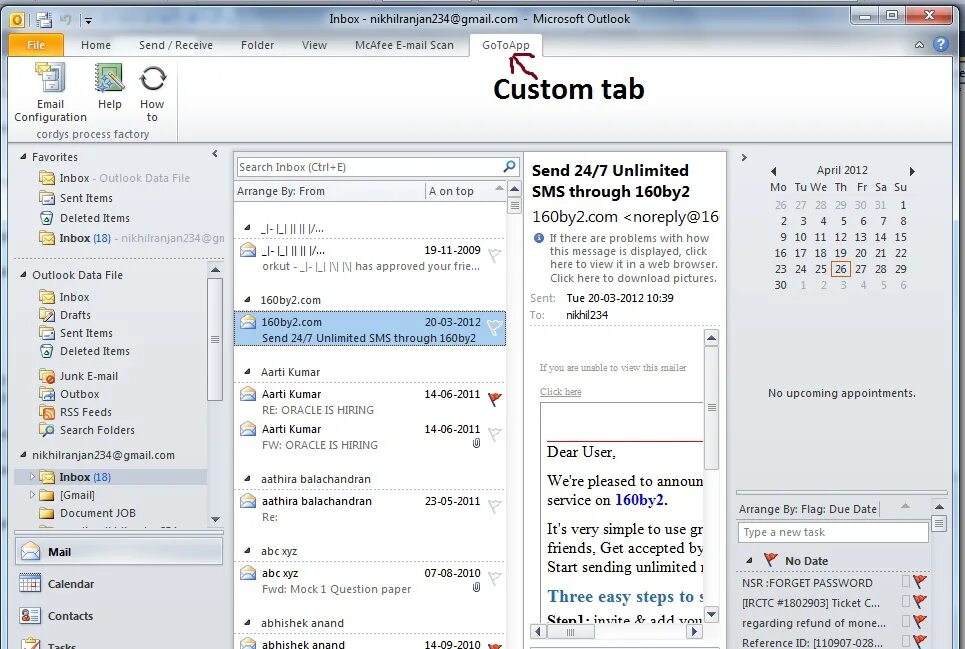Open the Outlook Help question mark icon
Screen dimensions: 965x649
point(940,44)
